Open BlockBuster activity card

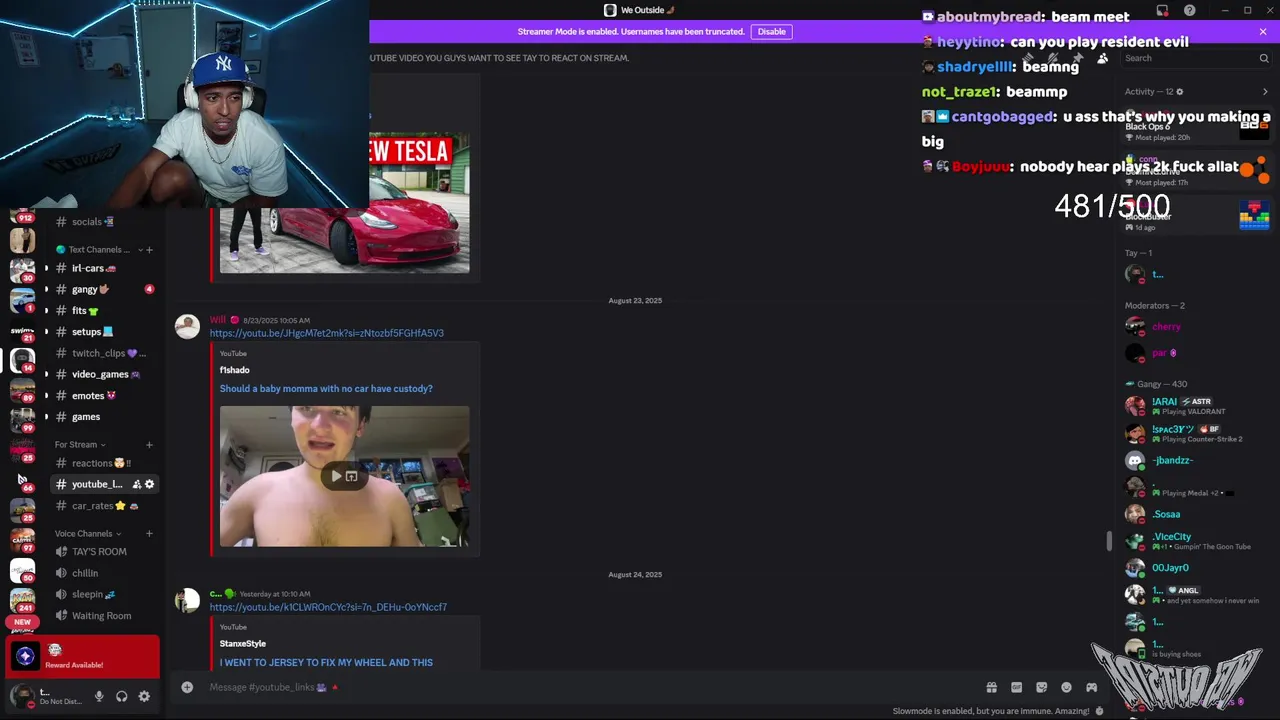(x=1196, y=216)
